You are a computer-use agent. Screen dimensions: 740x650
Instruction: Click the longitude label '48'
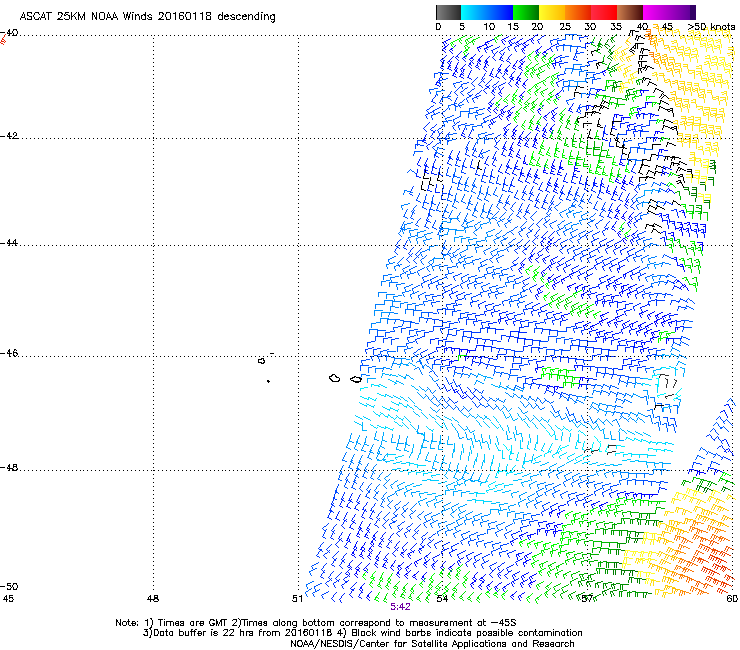click(153, 599)
